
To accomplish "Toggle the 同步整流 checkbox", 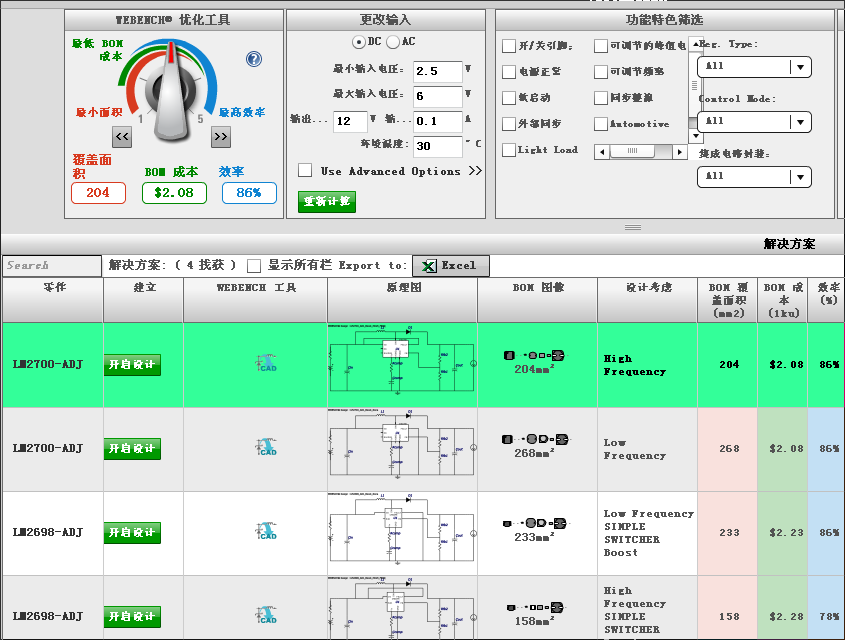I will pos(601,98).
